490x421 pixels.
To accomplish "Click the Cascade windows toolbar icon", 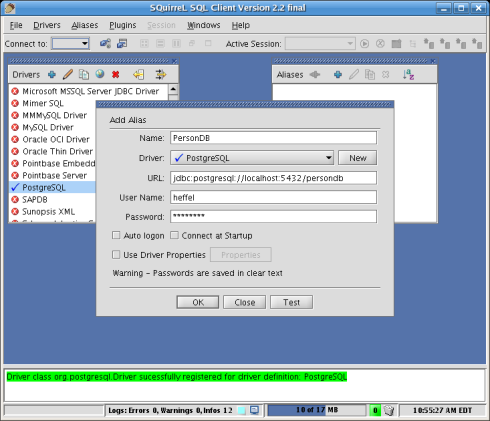I will tap(192, 43).
